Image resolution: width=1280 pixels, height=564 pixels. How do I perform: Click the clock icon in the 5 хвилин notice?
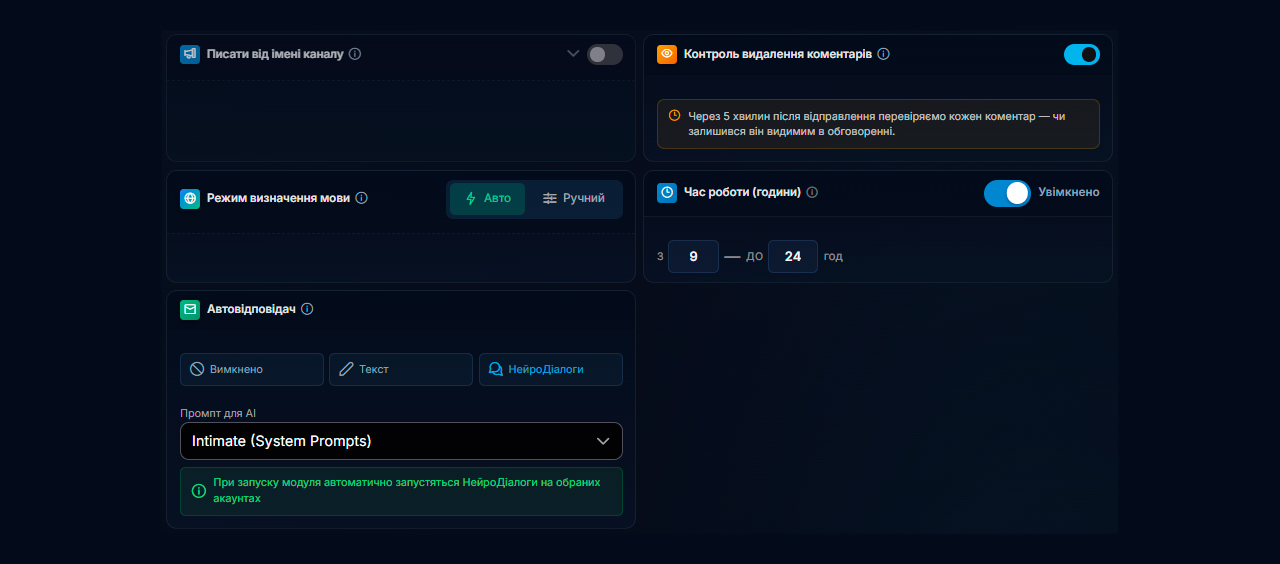(x=674, y=116)
